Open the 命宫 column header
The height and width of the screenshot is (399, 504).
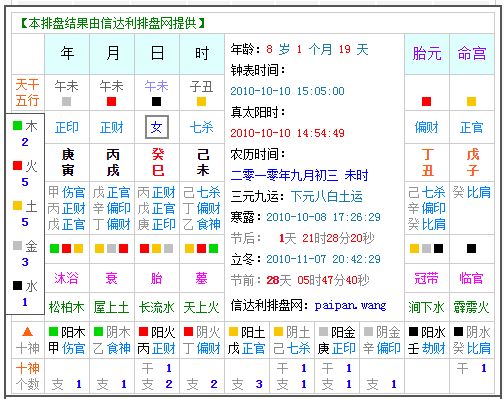pyautogui.click(x=472, y=54)
